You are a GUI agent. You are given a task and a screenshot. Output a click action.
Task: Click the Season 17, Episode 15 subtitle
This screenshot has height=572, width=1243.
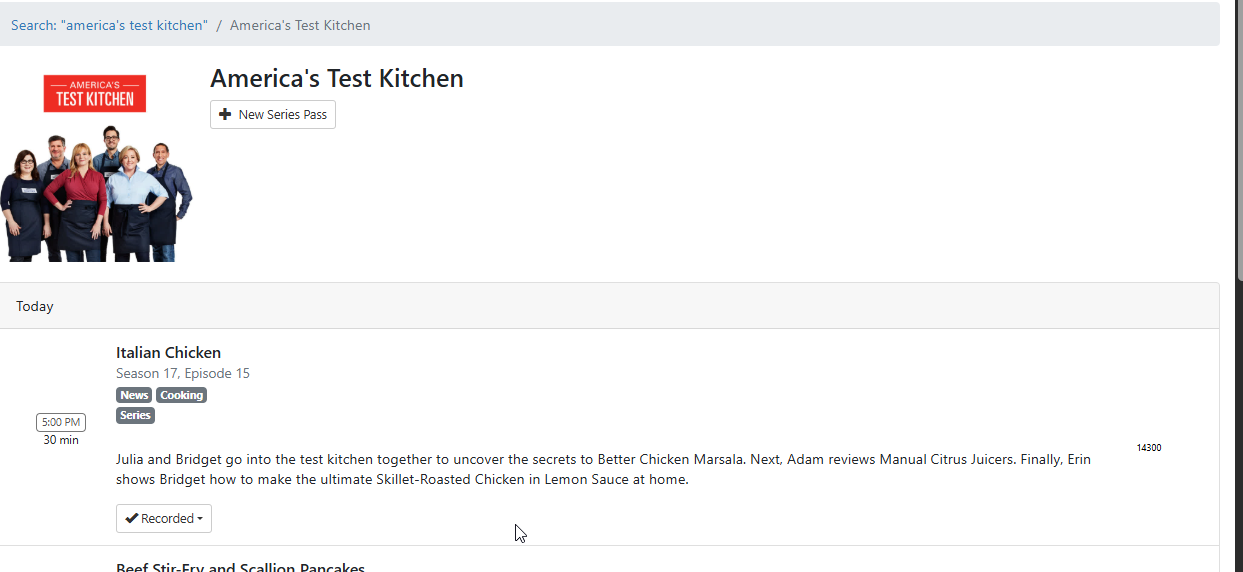(183, 373)
